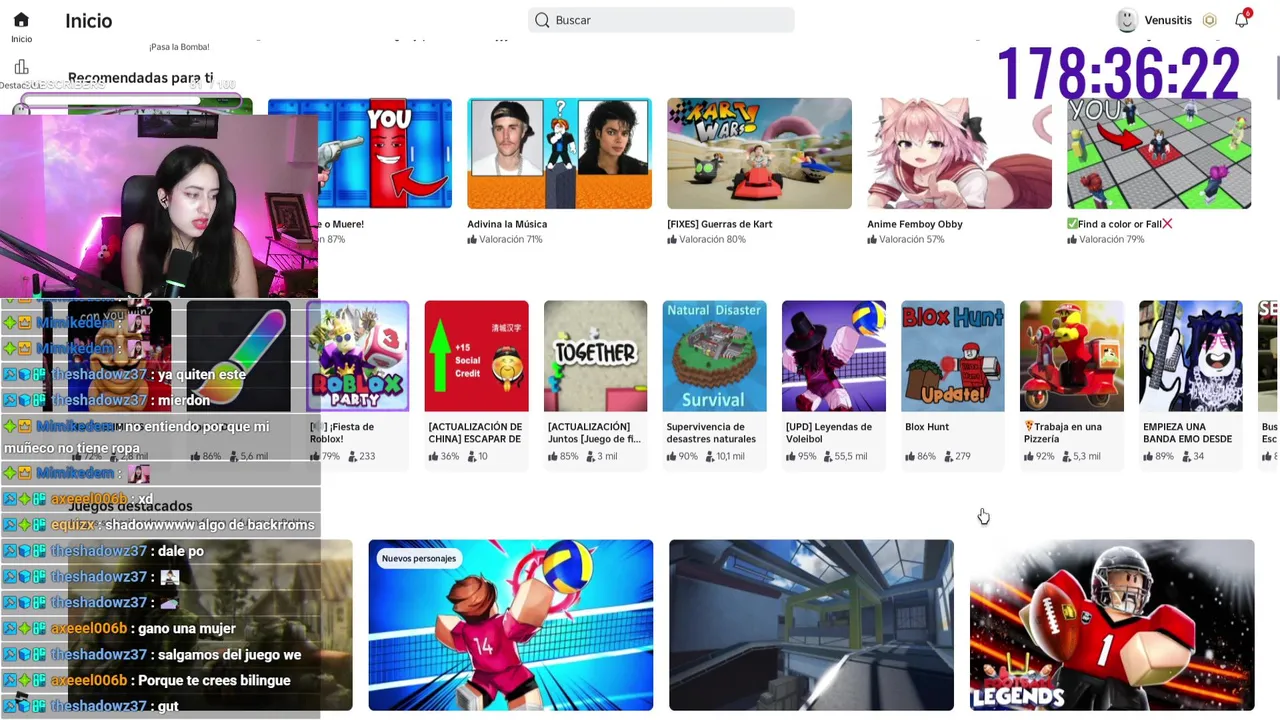
Task: Open the Venusitis avatar picture
Action: point(1127,20)
